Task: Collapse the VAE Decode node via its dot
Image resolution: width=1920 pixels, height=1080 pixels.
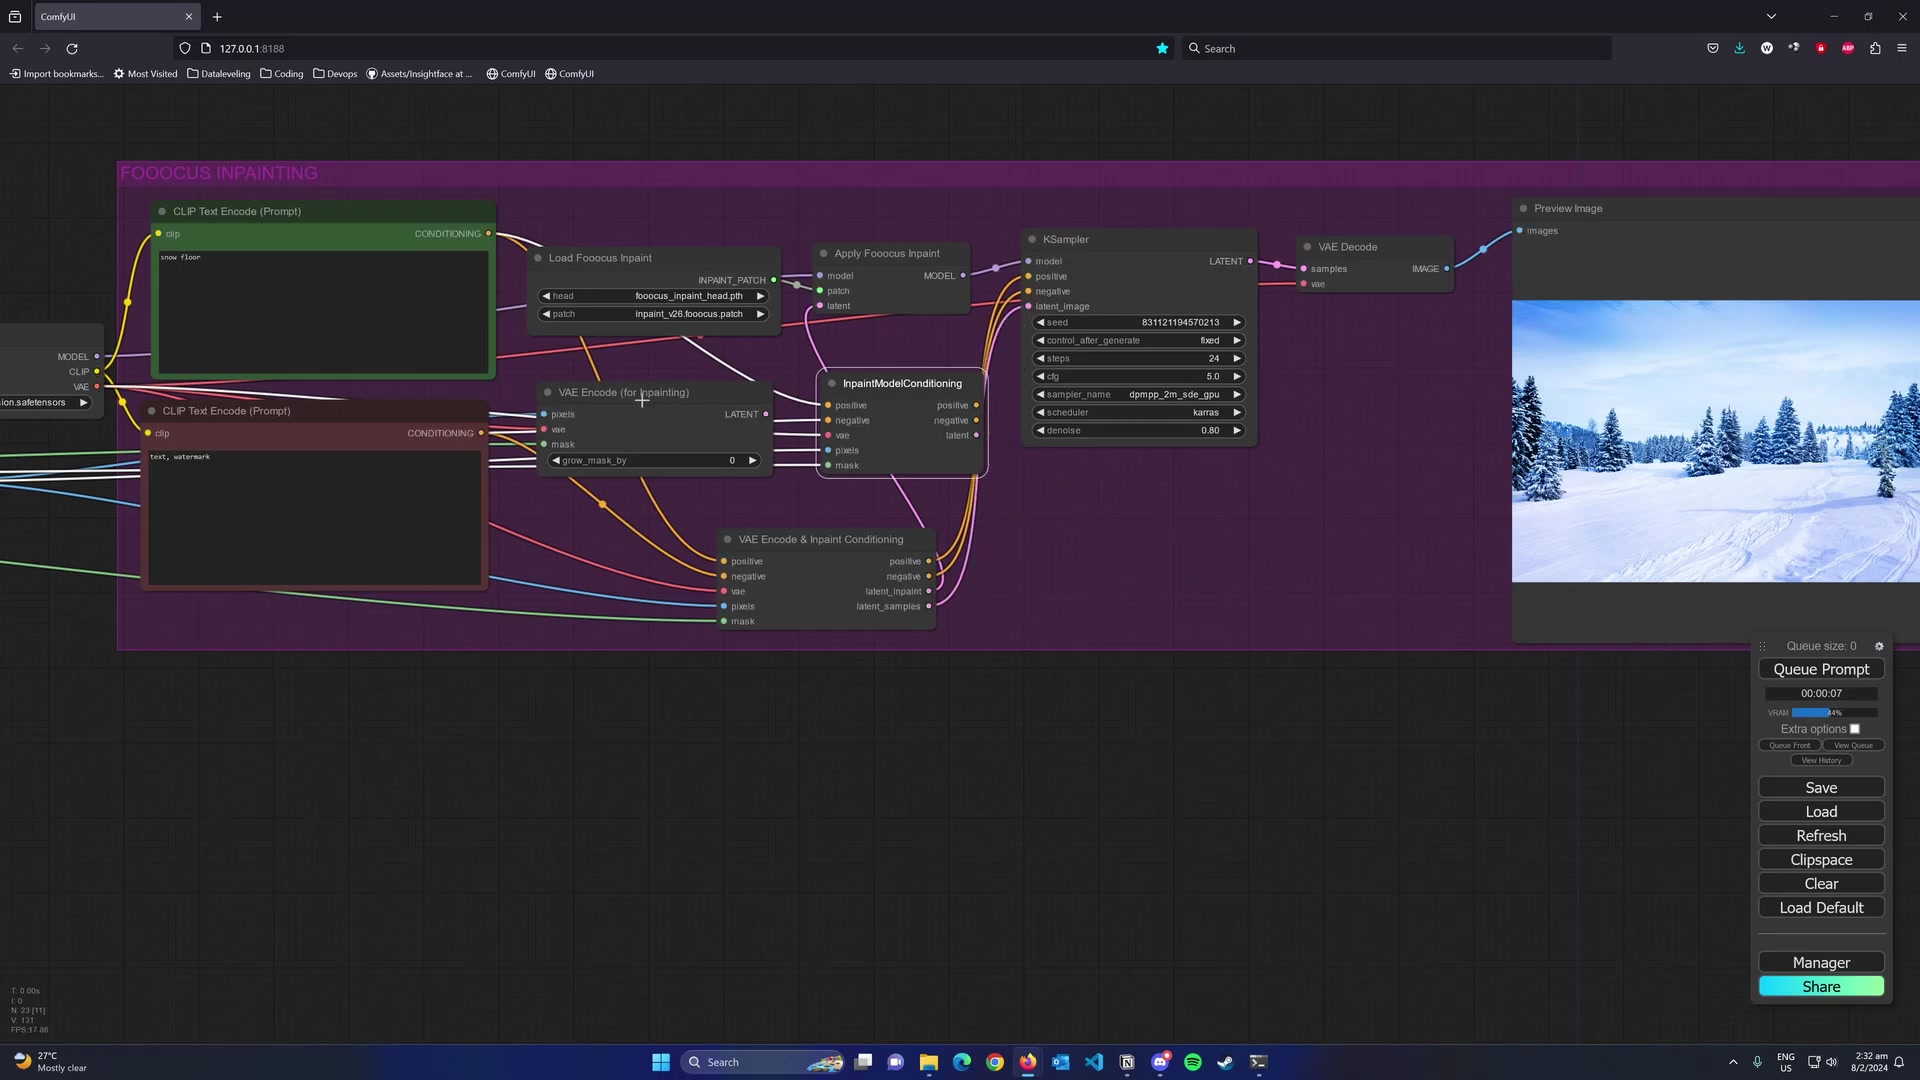Action: [x=1307, y=247]
